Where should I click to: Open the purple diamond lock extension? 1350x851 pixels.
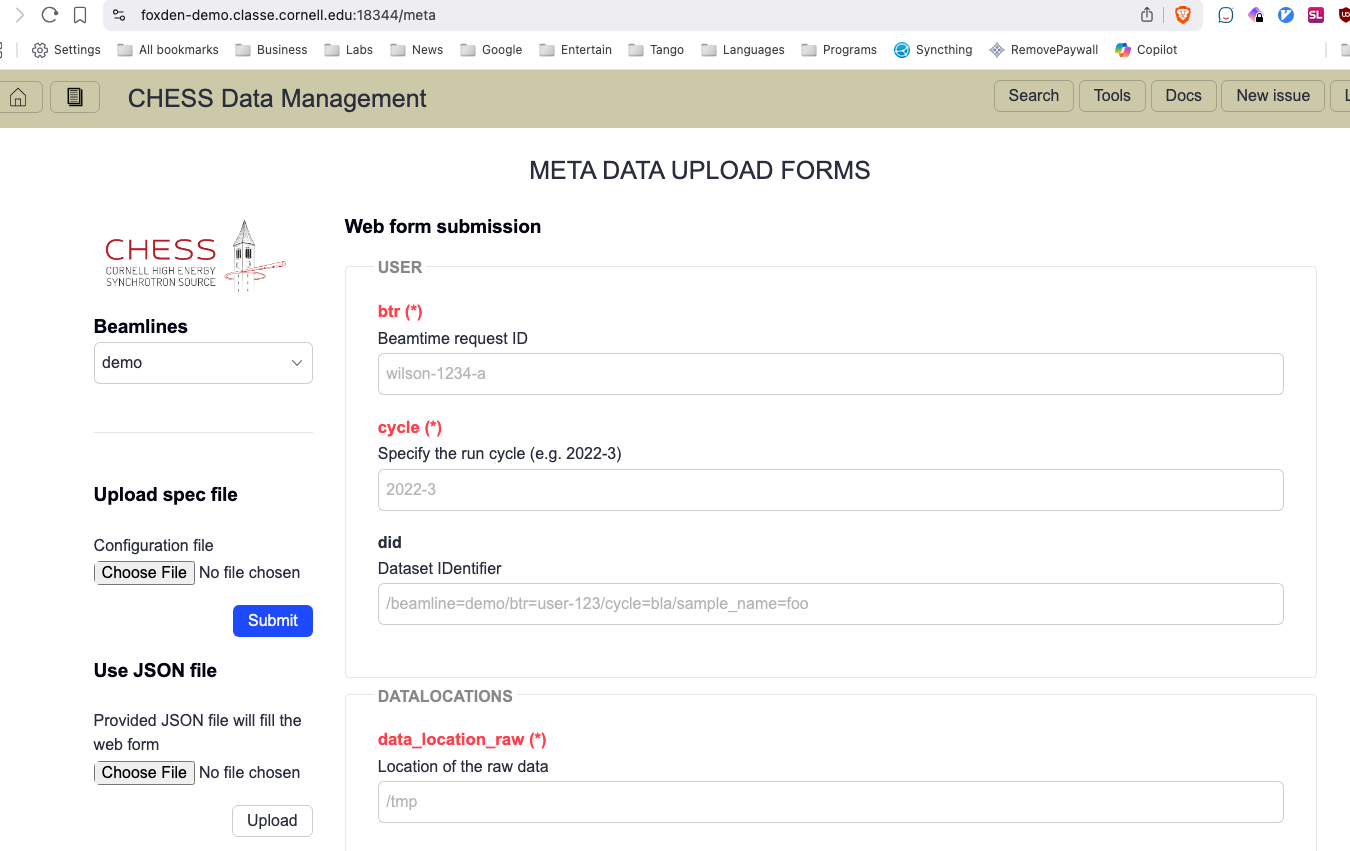point(1256,15)
